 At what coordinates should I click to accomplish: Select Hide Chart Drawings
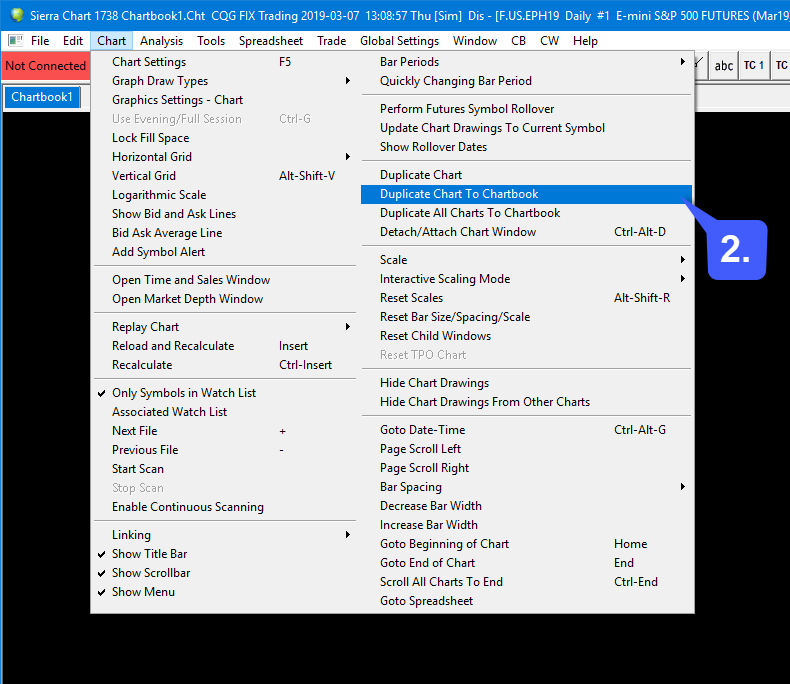coord(526,383)
